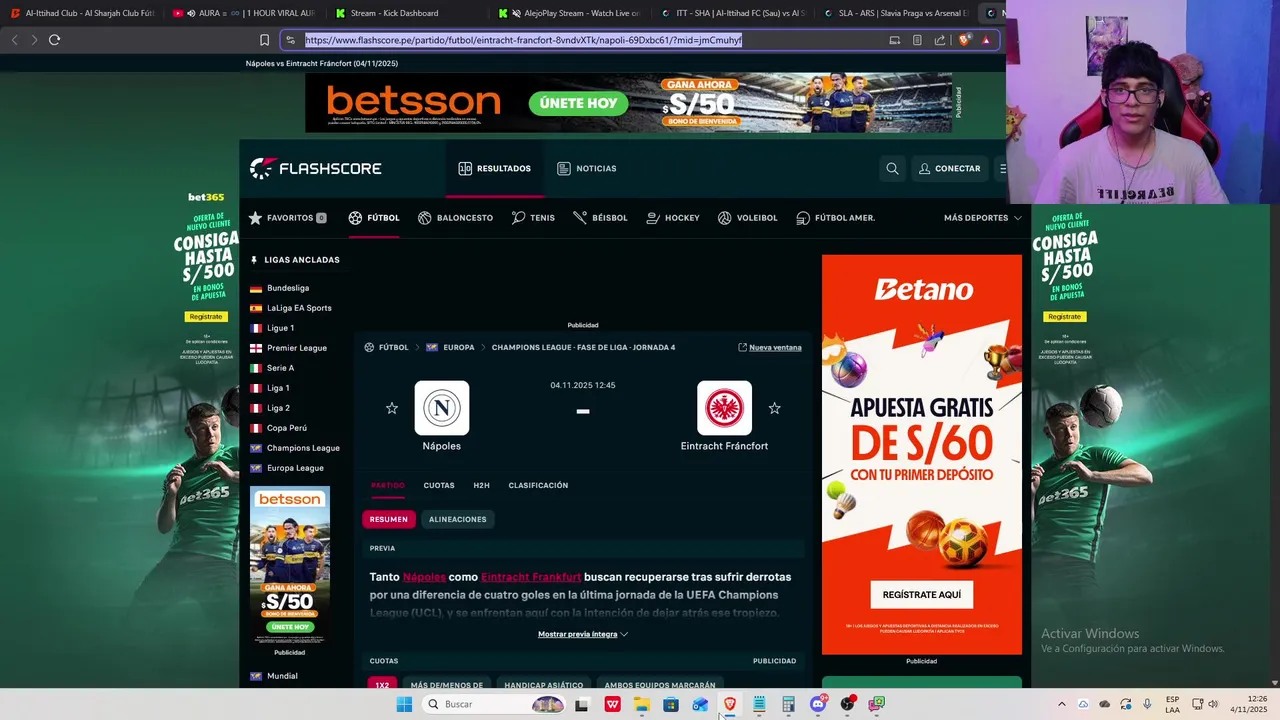Image resolution: width=1280 pixels, height=720 pixels.
Task: Expand Mostrar previa íntegra
Action: 583,634
